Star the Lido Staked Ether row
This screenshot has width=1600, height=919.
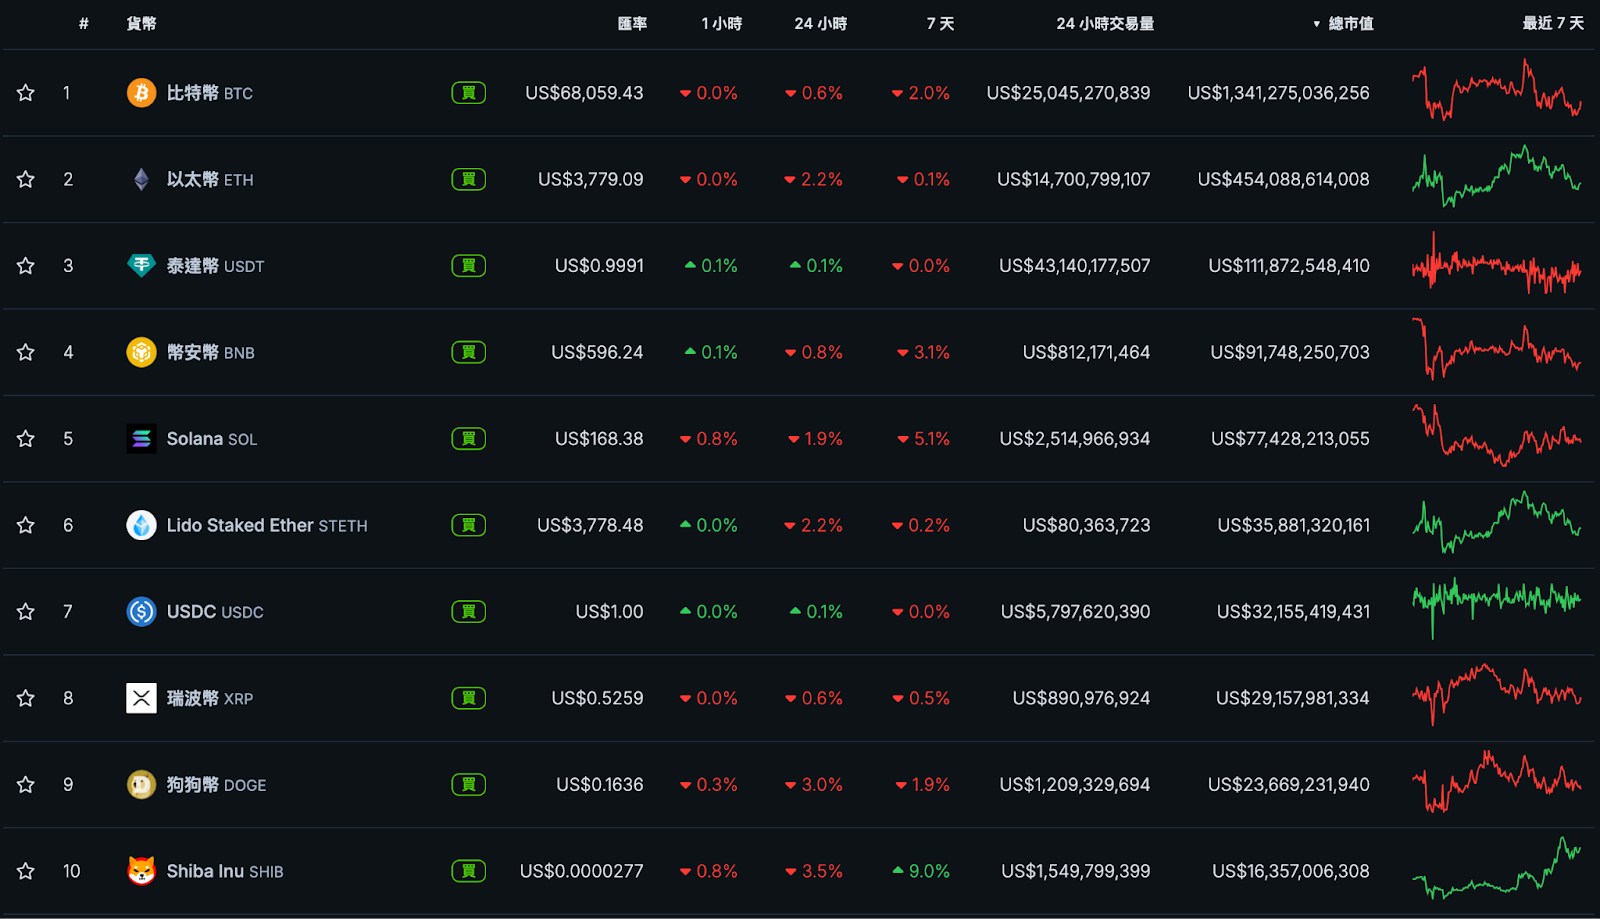[x=26, y=525]
